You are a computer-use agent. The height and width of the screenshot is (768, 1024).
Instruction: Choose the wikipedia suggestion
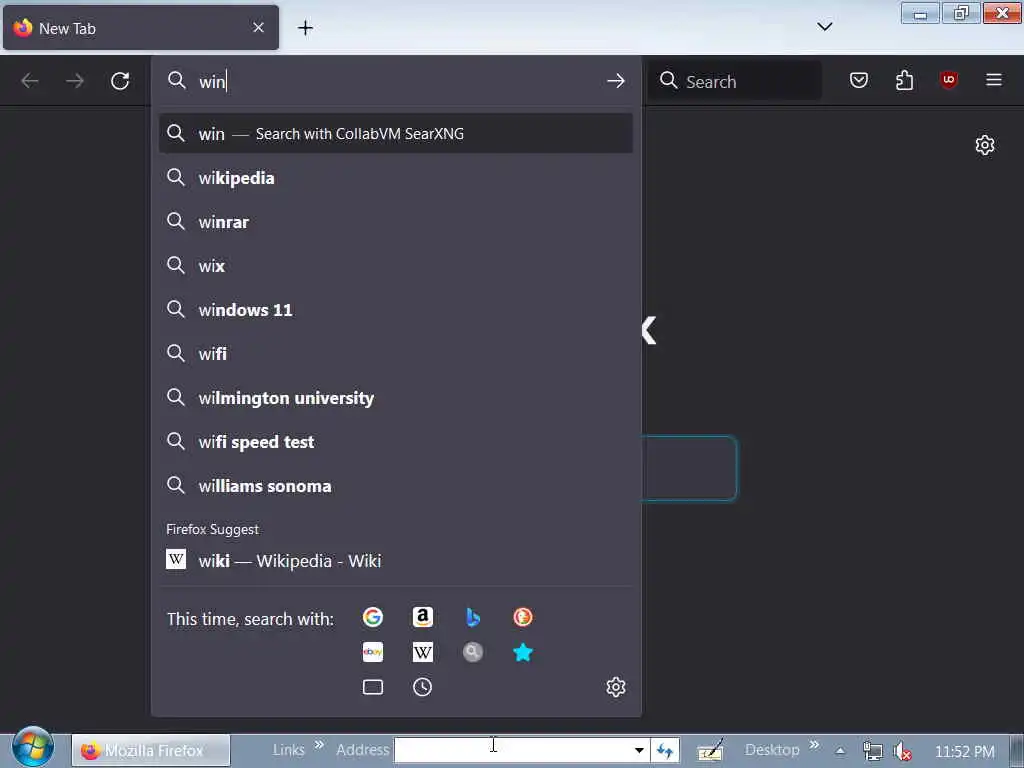pos(396,178)
